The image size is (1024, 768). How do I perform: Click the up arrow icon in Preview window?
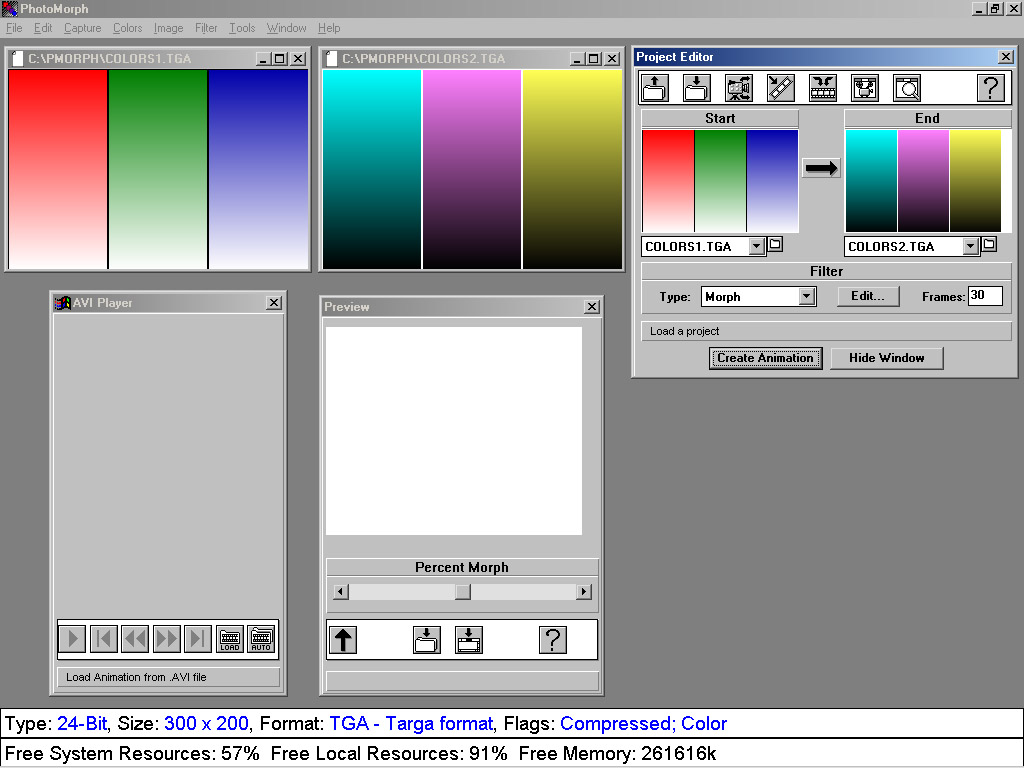(343, 640)
